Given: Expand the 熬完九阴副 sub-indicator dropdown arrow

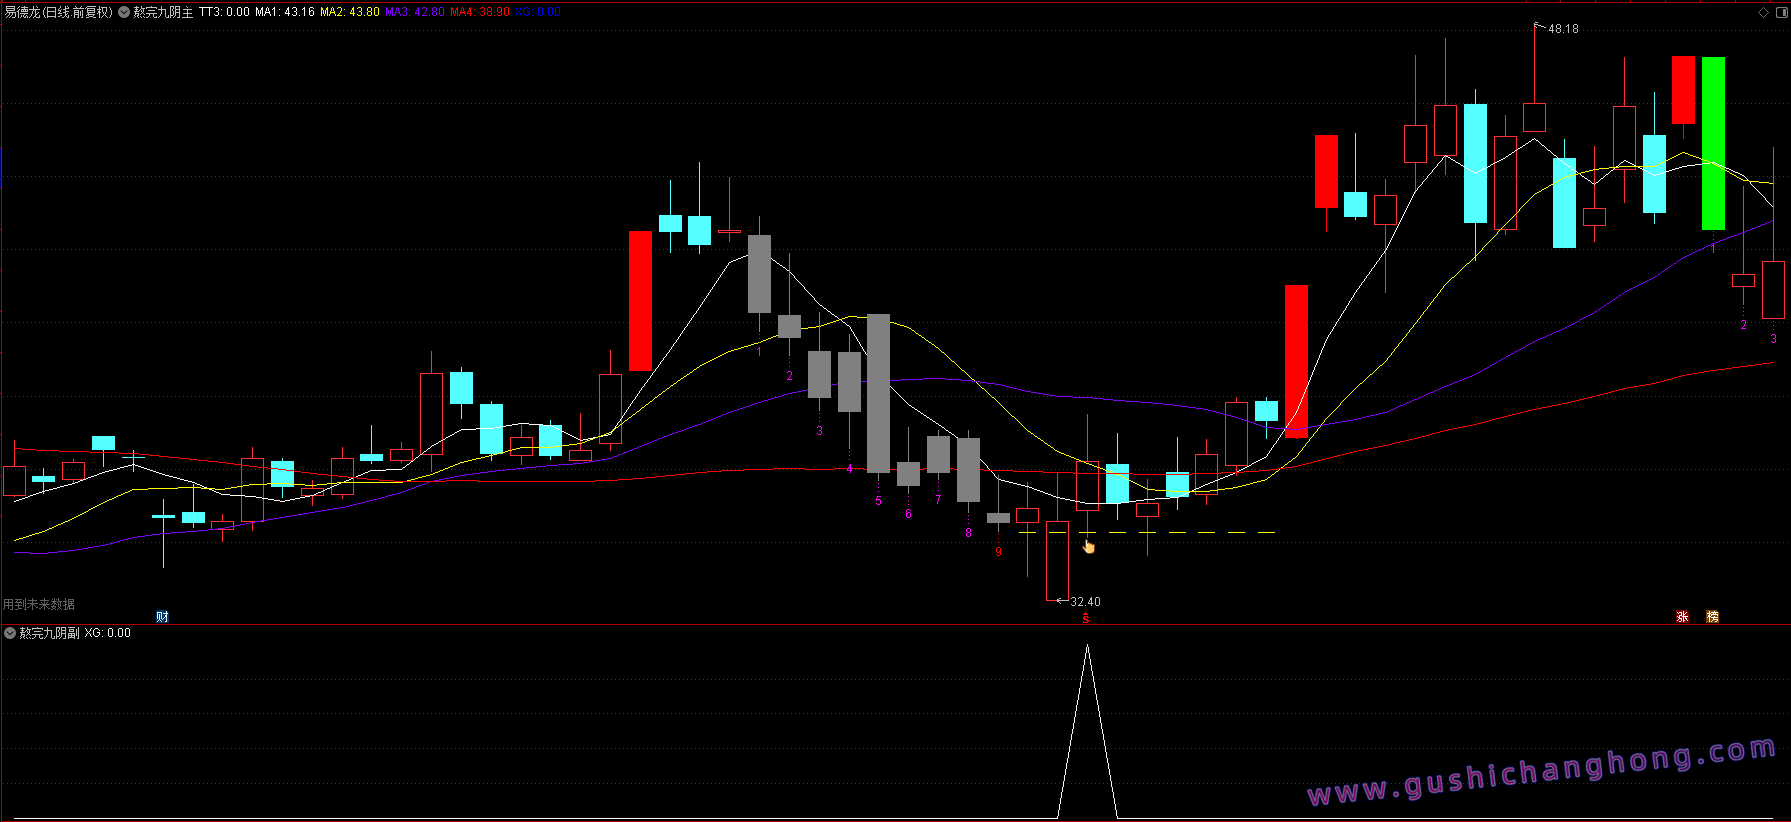Looking at the screenshot, I should point(10,633).
